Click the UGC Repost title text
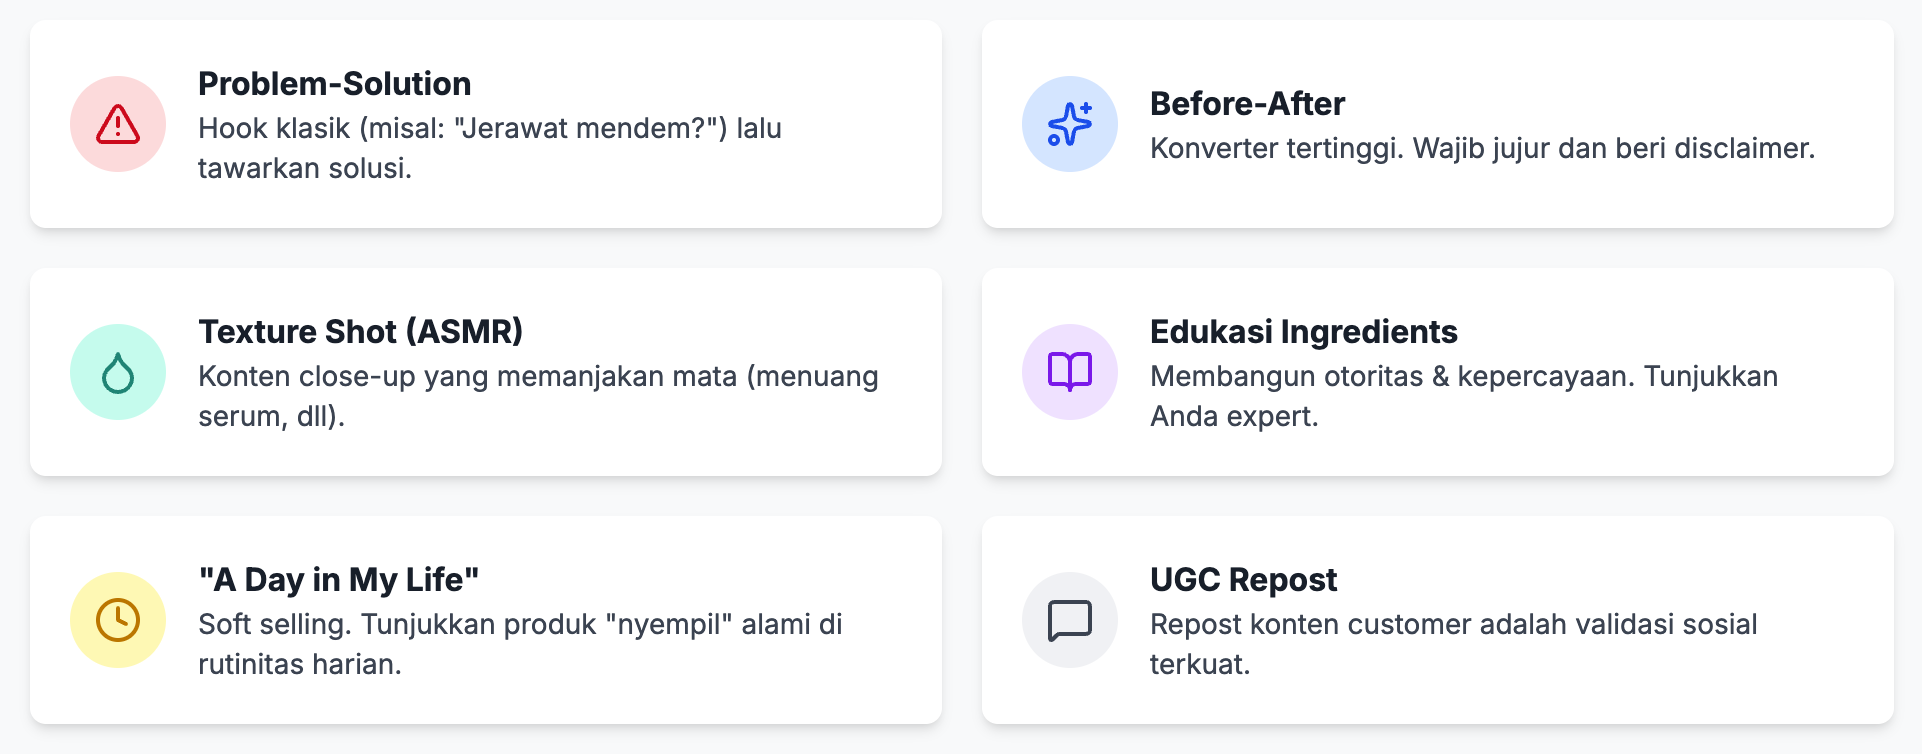 pyautogui.click(x=1244, y=578)
